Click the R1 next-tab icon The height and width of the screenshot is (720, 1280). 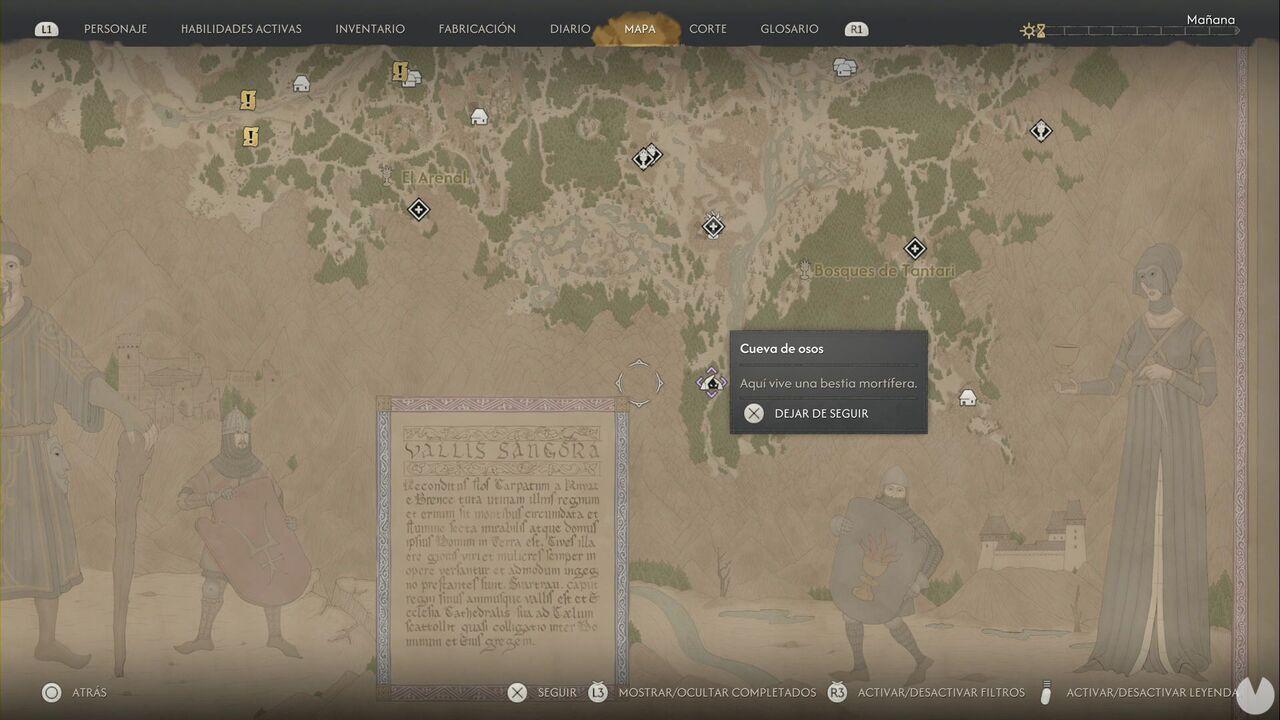856,29
